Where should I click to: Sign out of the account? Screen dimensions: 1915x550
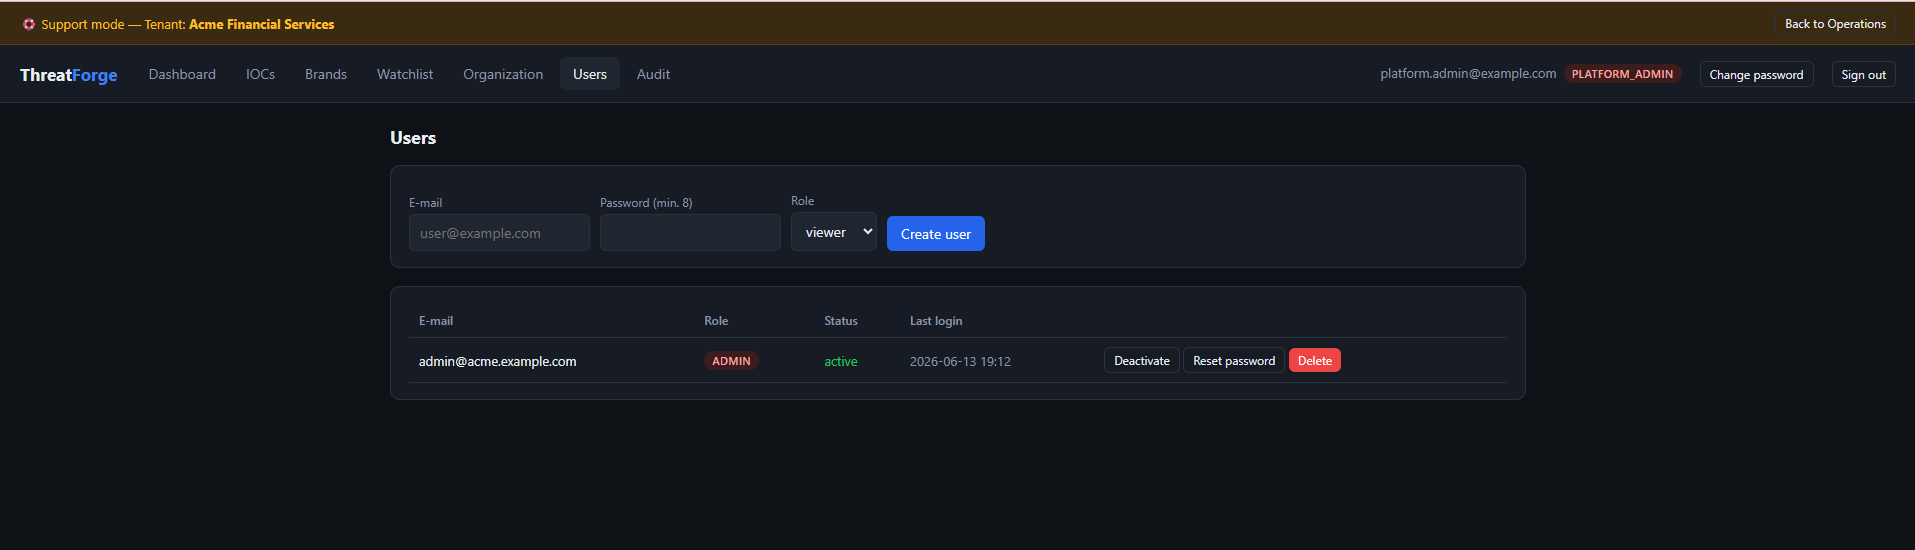pos(1863,74)
